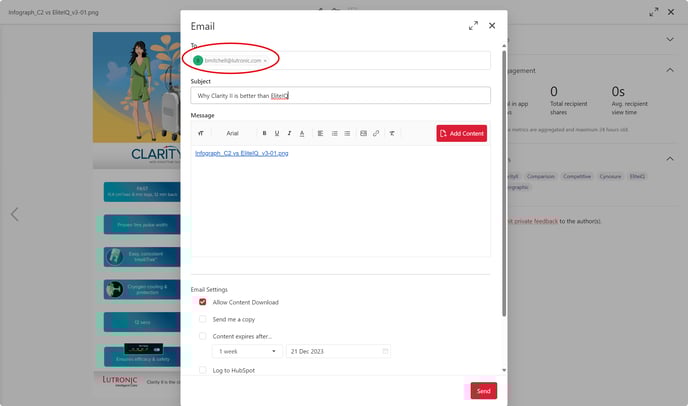Open the expiry date calendar picker
Image resolution: width=688 pixels, height=406 pixels.
pos(385,352)
